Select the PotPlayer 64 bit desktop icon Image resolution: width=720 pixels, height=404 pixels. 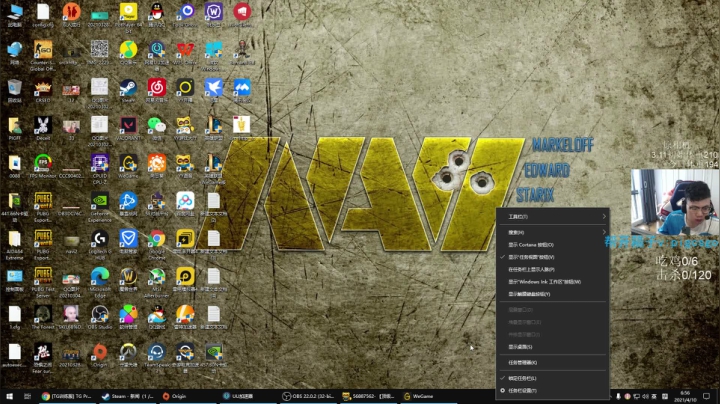pyautogui.click(x=128, y=17)
